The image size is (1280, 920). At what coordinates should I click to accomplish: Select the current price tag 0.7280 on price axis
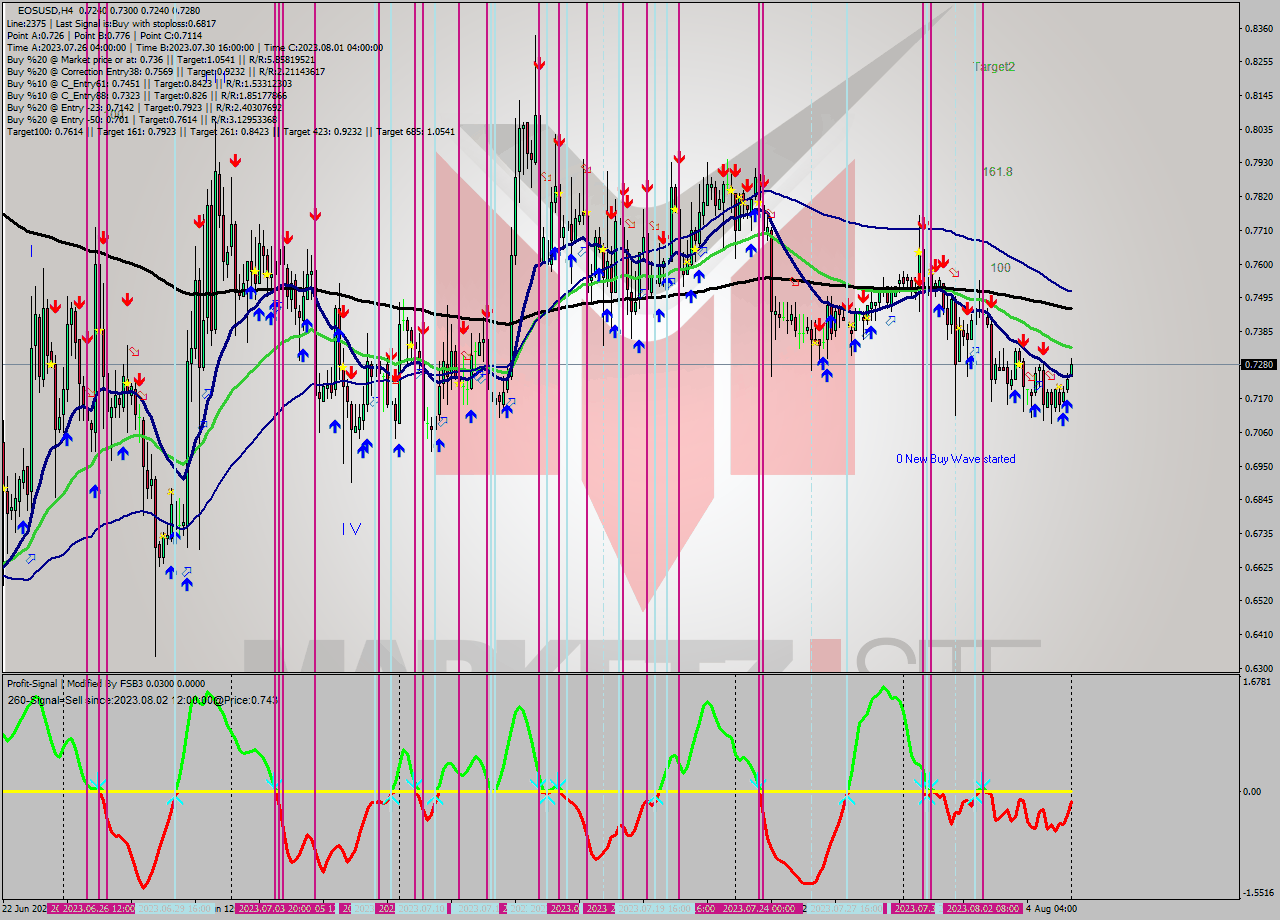click(x=1257, y=365)
